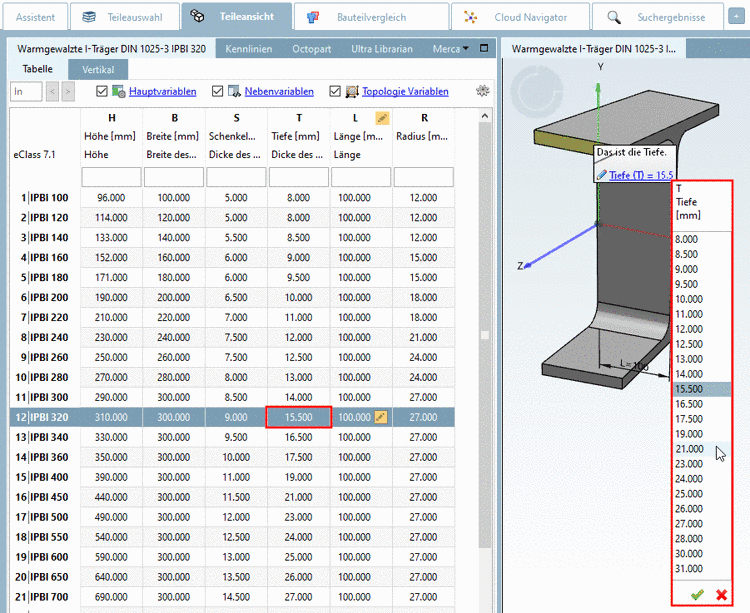Toggle the Topologie Variablen checkbox
This screenshot has width=750, height=613.
point(335,92)
